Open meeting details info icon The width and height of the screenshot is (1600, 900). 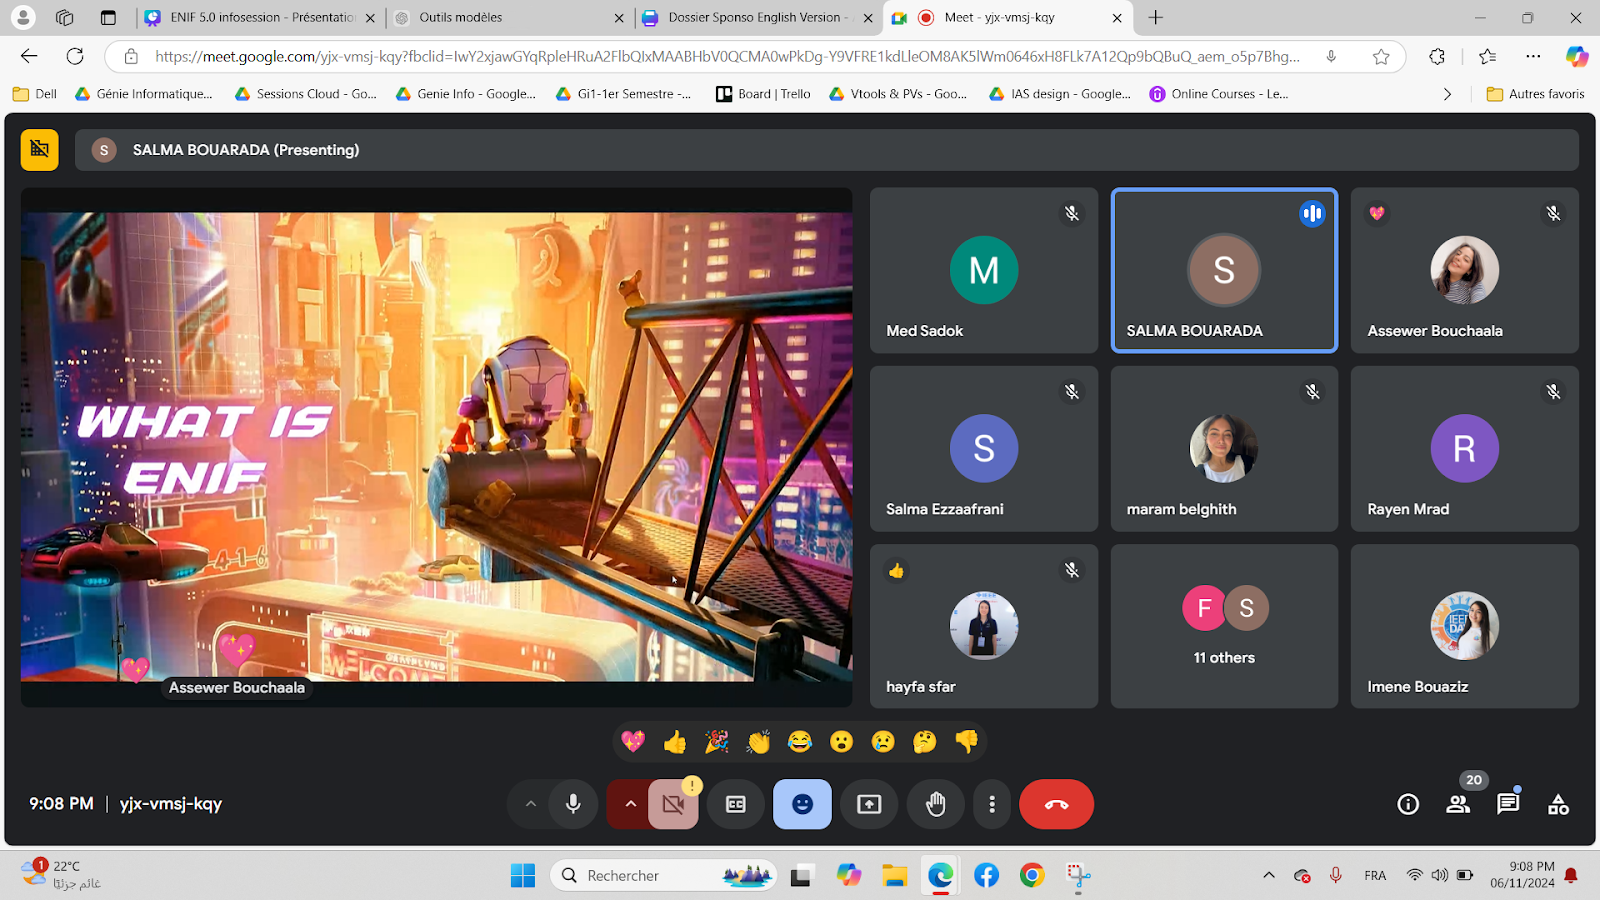coord(1408,804)
